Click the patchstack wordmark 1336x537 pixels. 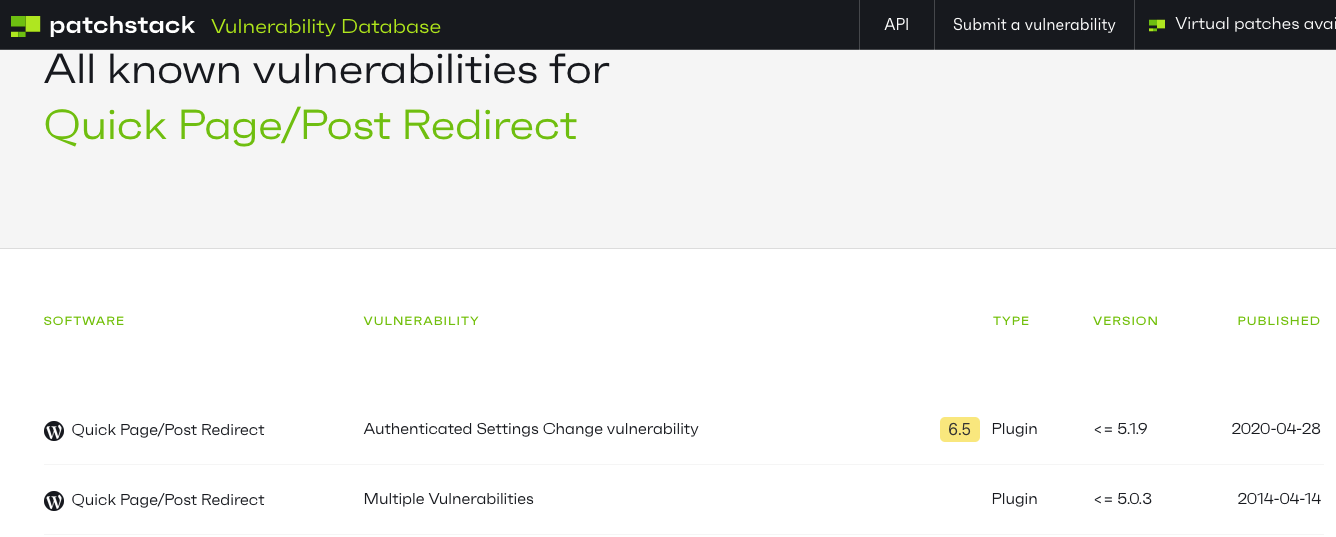(x=122, y=26)
